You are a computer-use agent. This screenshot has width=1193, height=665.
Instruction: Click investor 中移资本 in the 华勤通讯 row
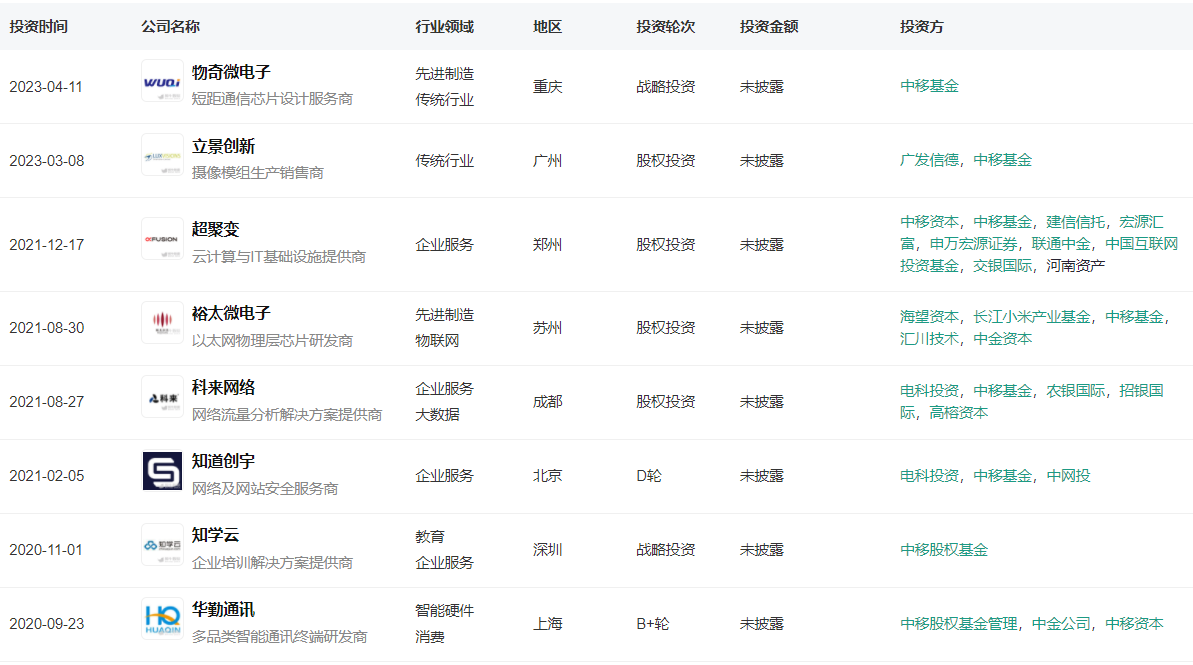[x=1134, y=624]
